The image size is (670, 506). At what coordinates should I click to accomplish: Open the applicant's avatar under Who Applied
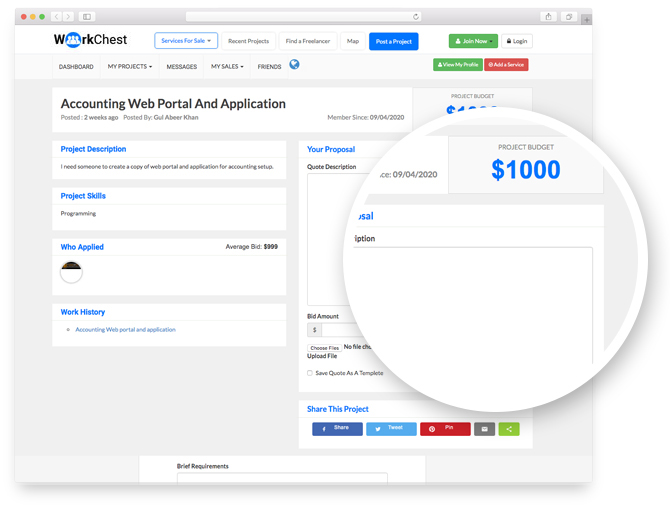point(71,272)
